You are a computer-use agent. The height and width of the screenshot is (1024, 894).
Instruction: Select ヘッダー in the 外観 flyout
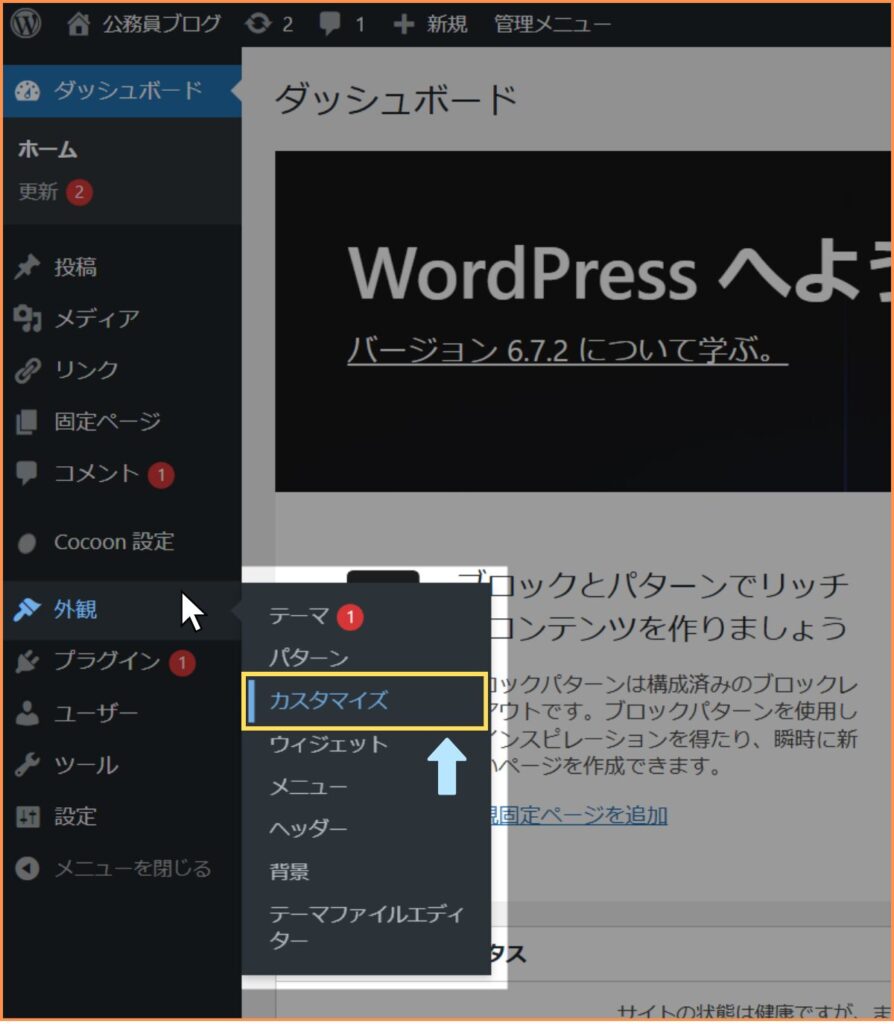point(308,829)
